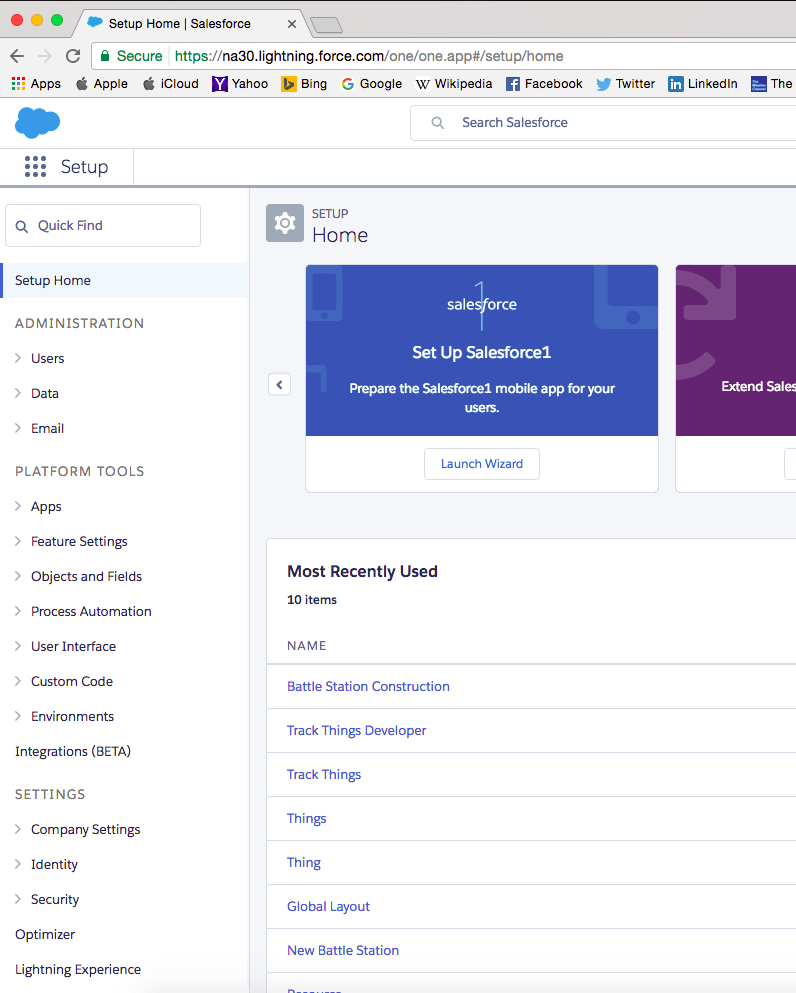Click the Quick Find magnifier icon
The image size is (796, 993).
[22, 226]
